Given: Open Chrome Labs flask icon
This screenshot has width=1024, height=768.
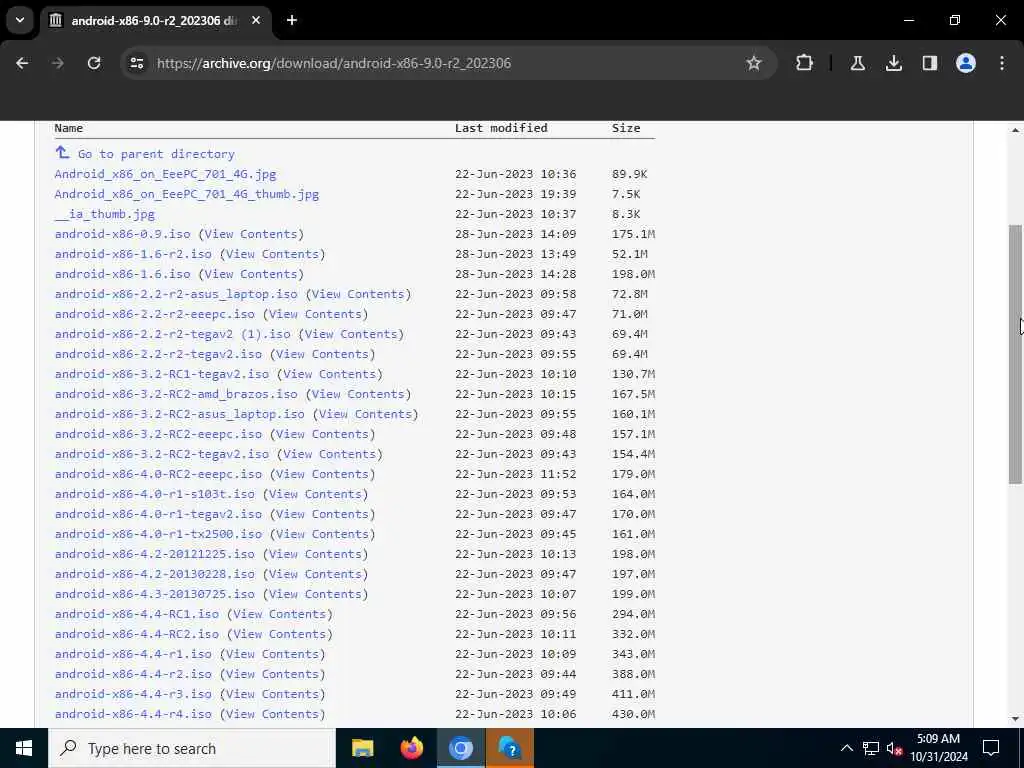Looking at the screenshot, I should point(857,63).
